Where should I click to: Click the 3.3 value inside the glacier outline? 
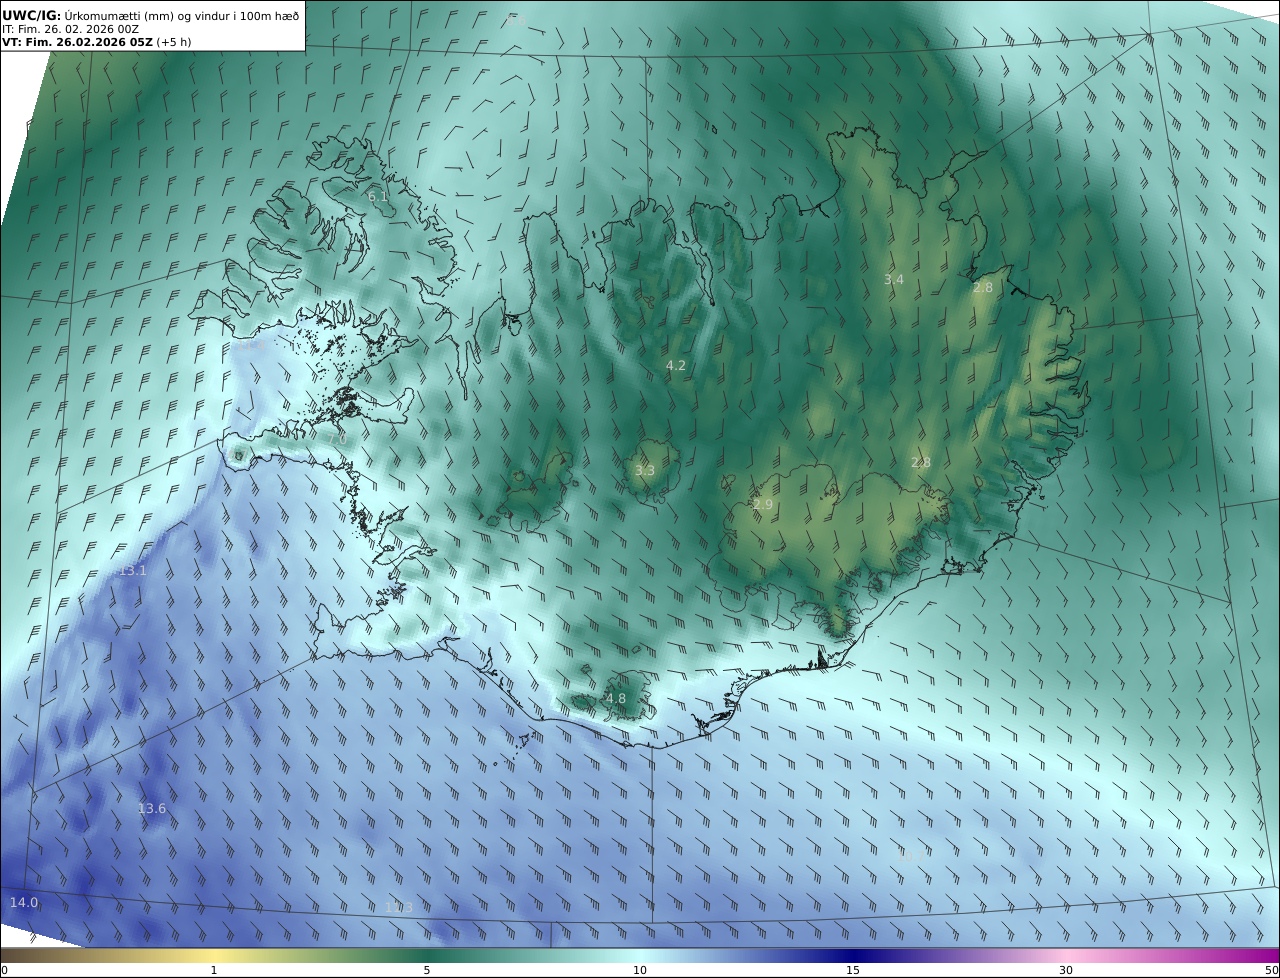pyautogui.click(x=645, y=470)
